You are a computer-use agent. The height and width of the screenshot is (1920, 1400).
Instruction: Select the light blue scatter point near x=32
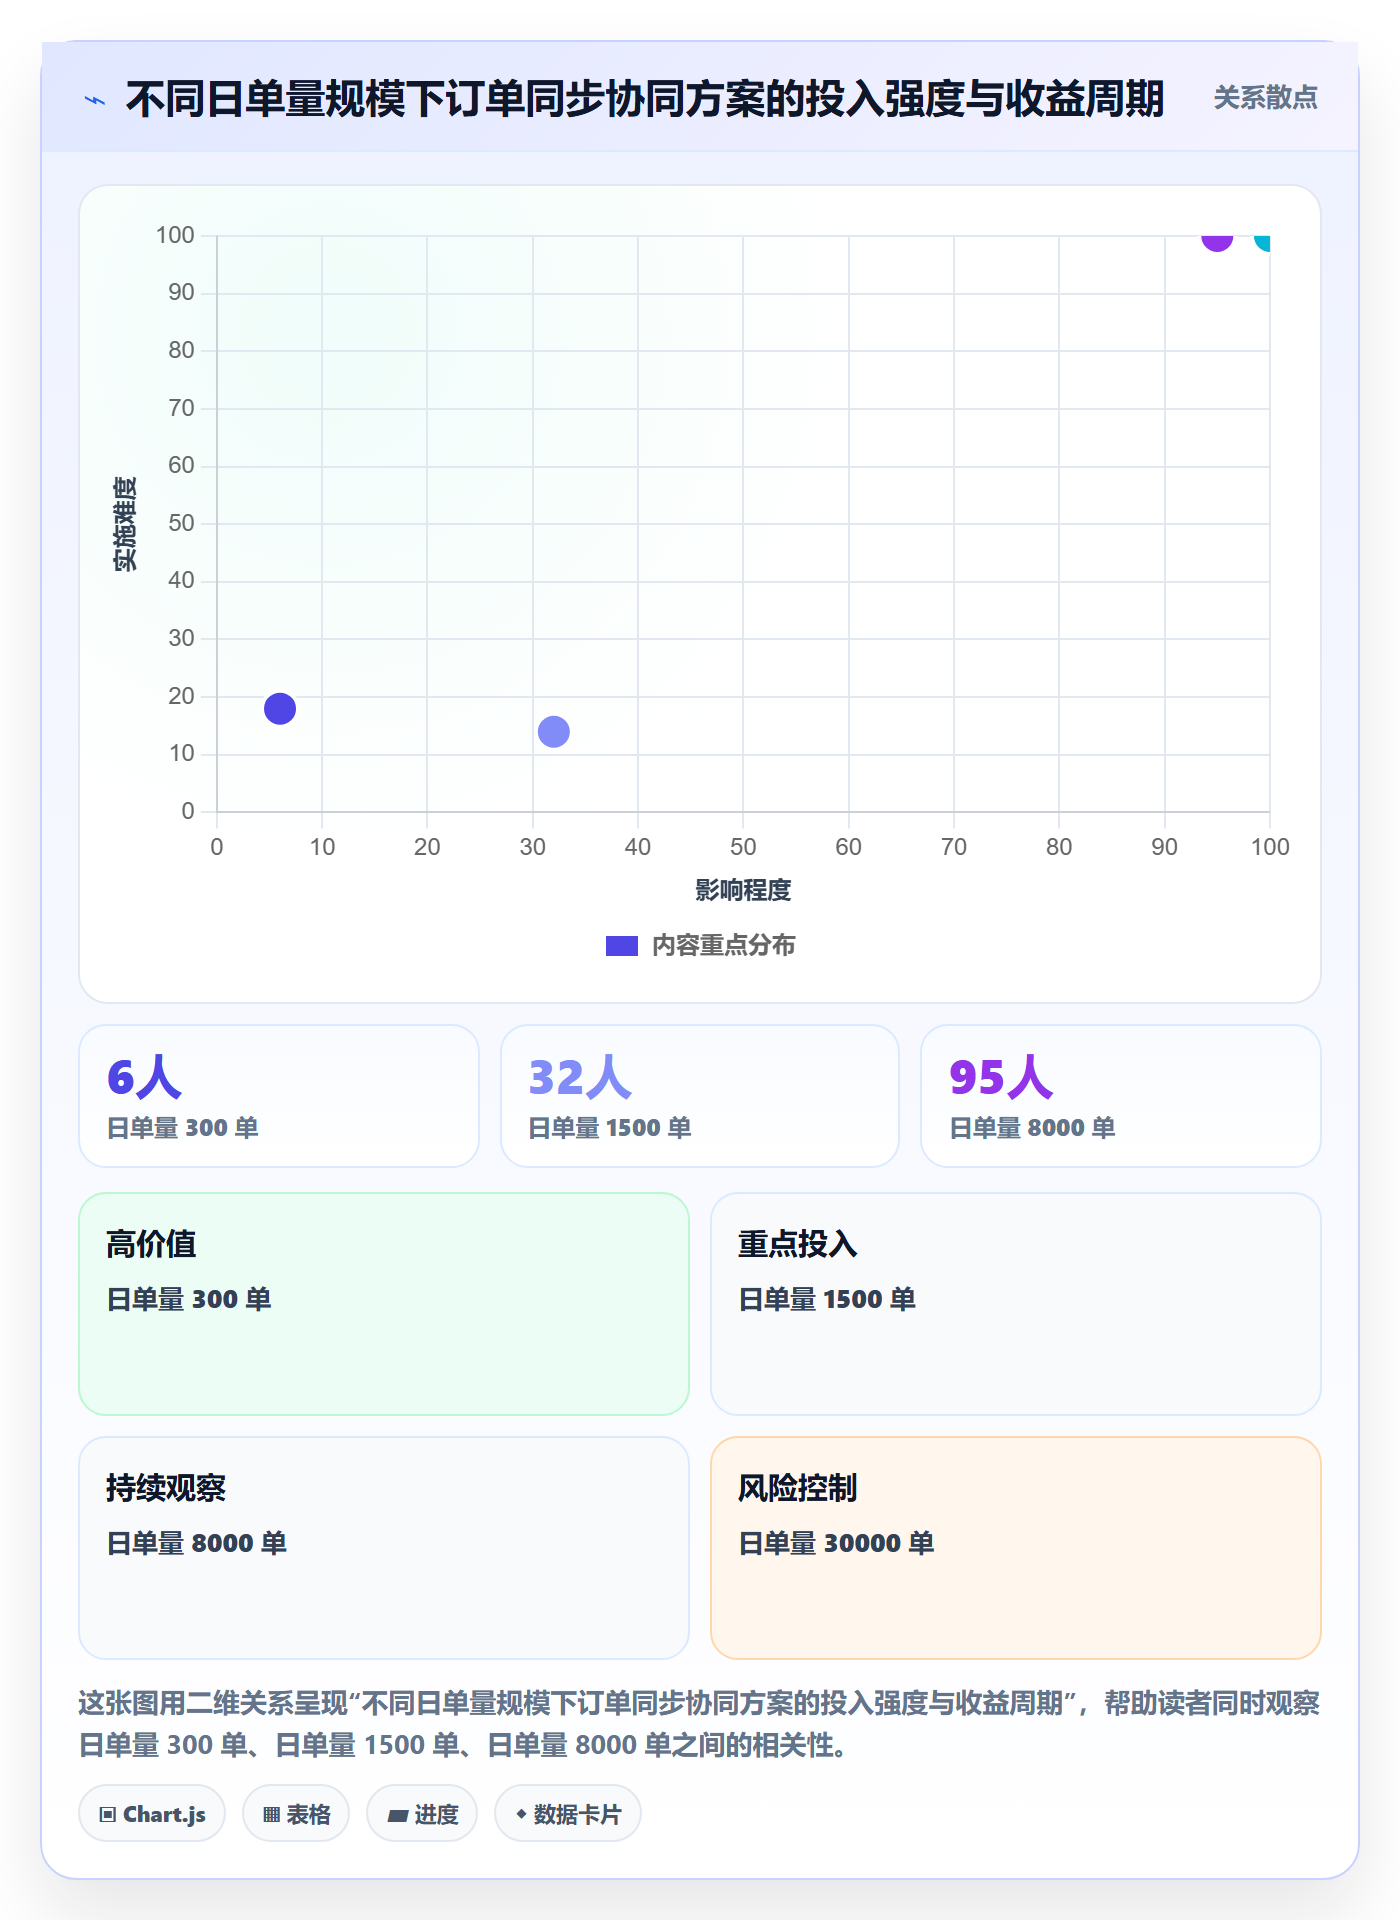pyautogui.click(x=554, y=732)
